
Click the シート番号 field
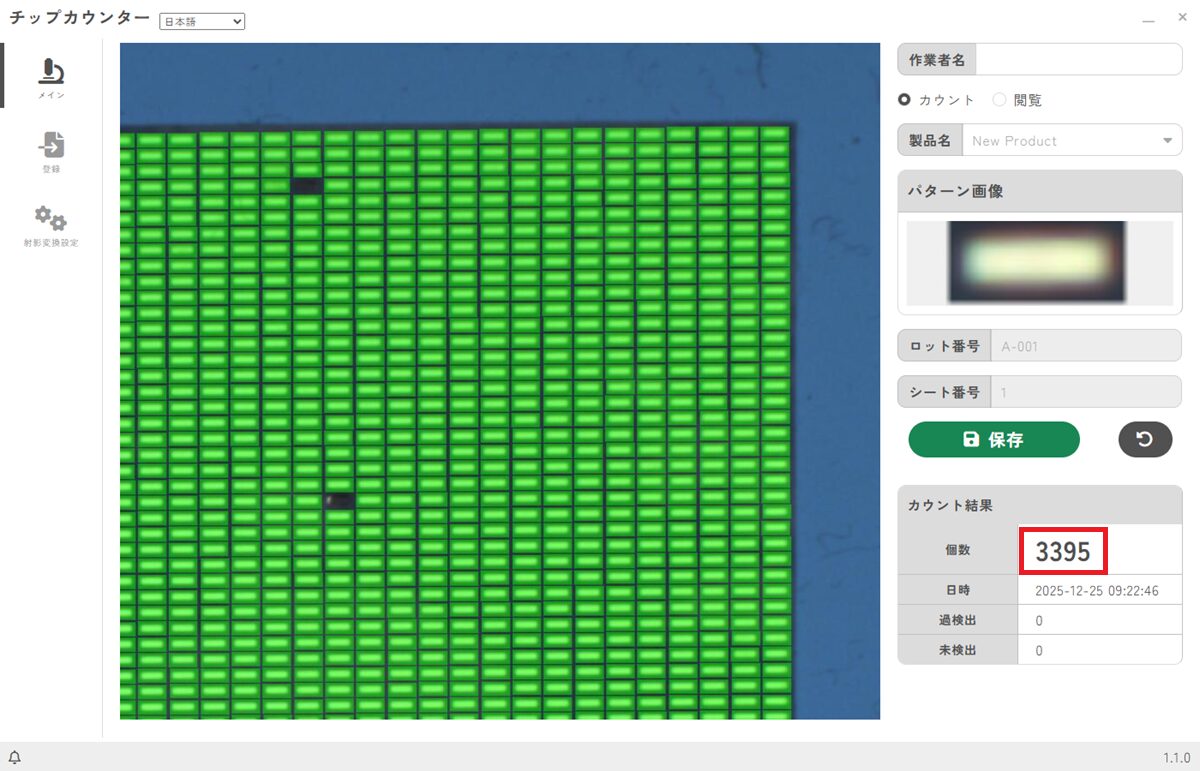1085,392
